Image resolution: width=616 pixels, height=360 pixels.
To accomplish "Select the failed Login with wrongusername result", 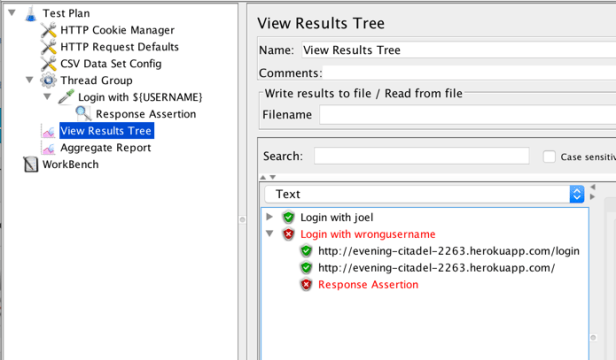I will (x=368, y=234).
